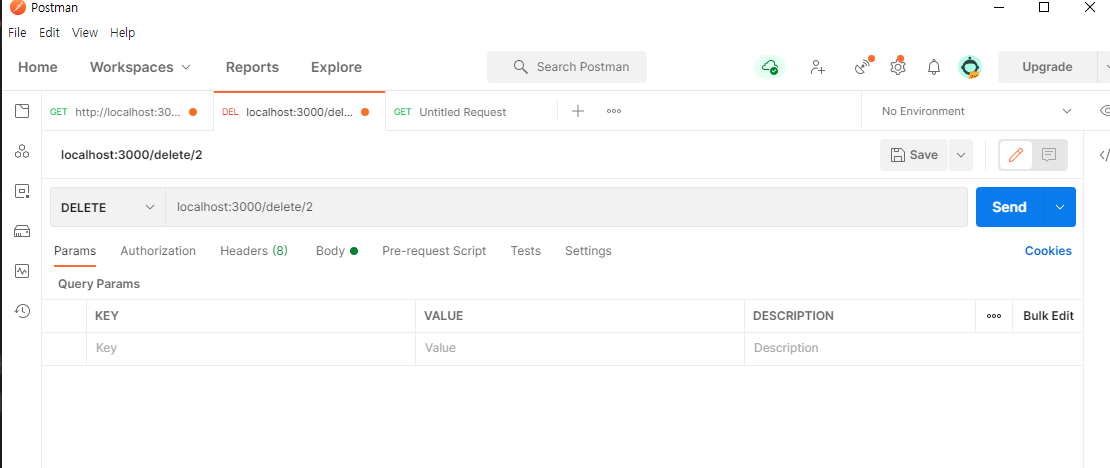Expand the Workspaces dropdown
The image size is (1110, 468).
point(140,67)
